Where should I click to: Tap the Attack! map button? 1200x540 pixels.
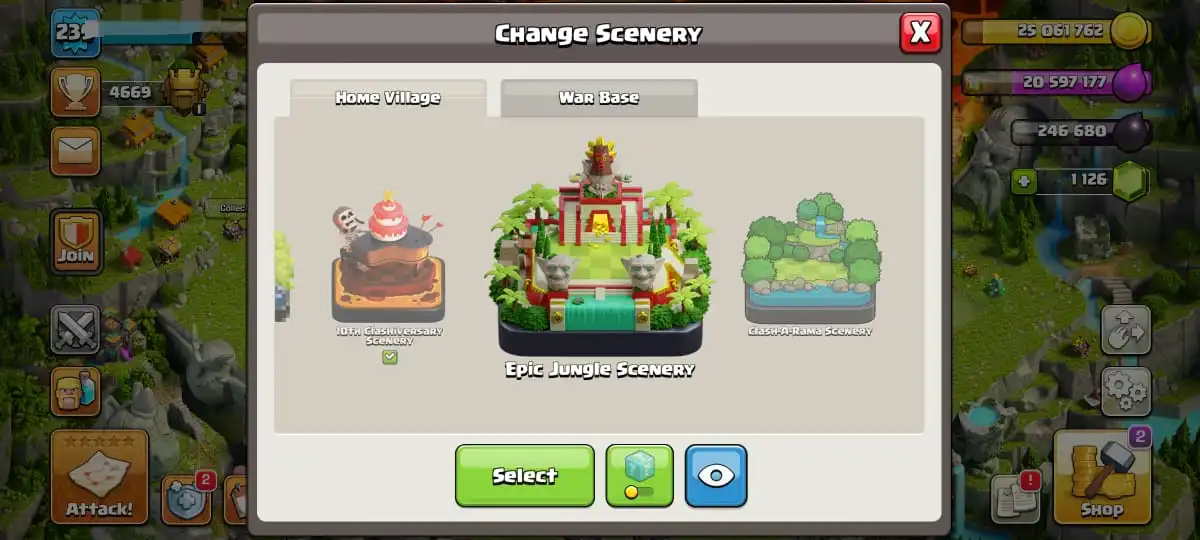(99, 477)
